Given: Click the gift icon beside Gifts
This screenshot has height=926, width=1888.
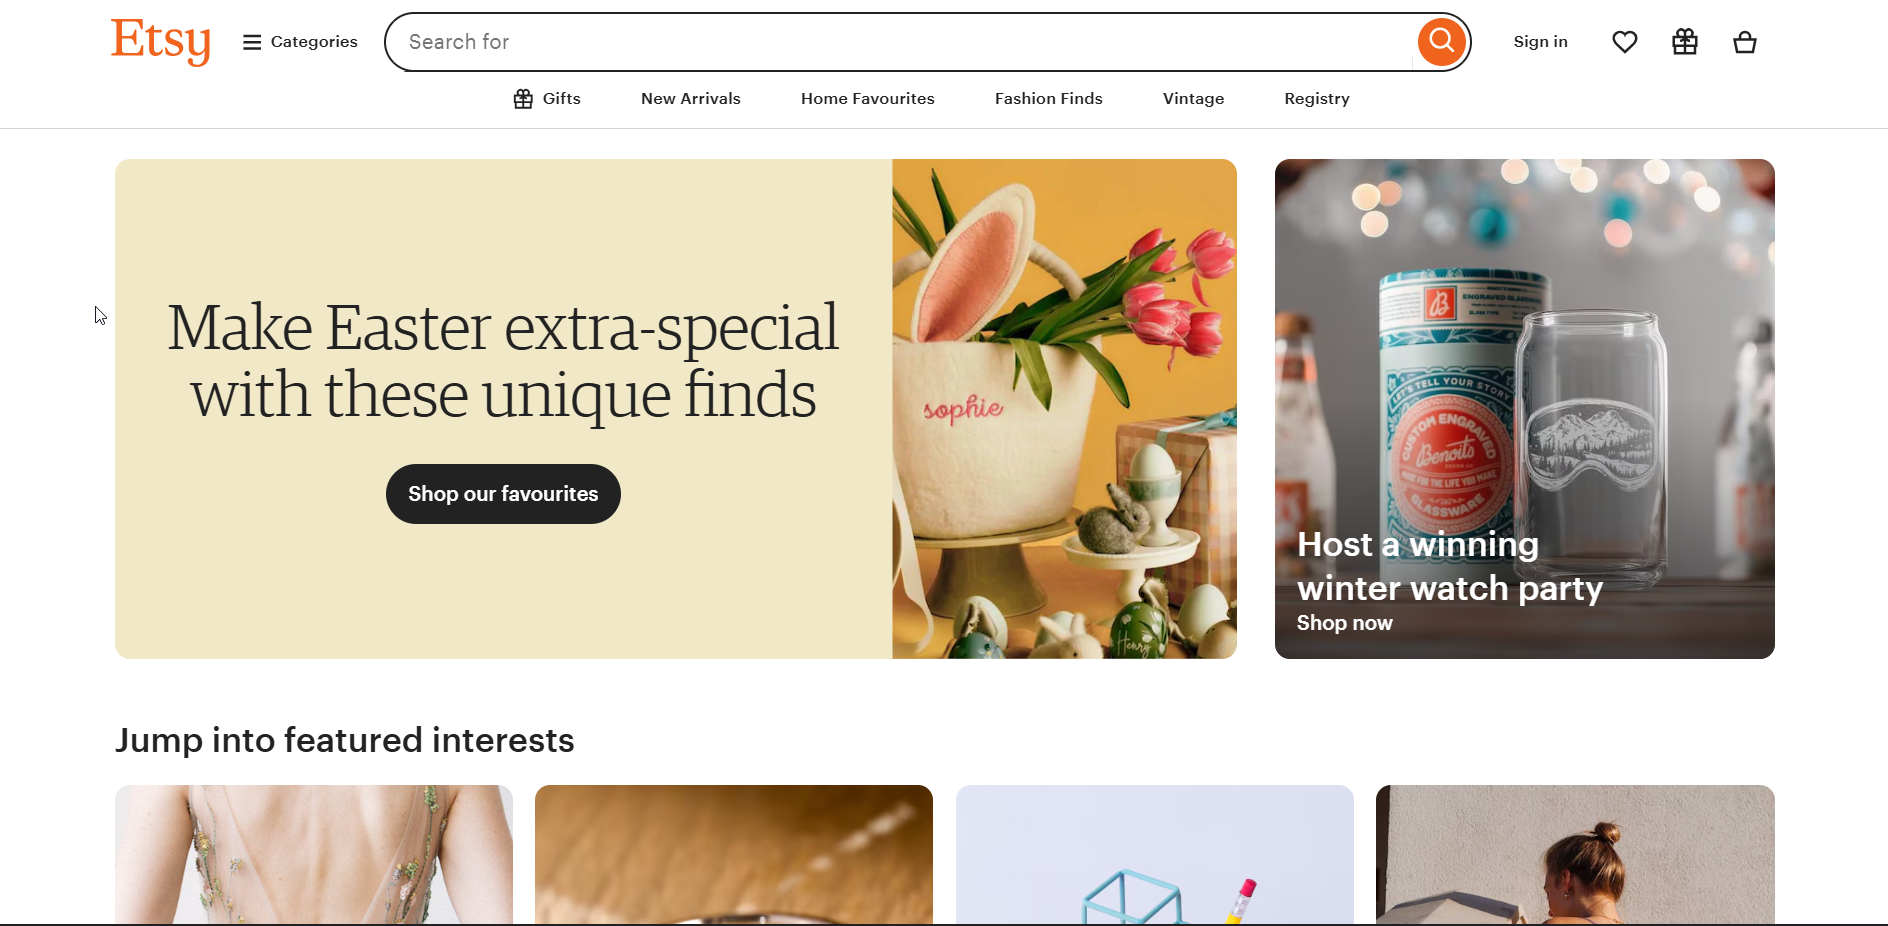Looking at the screenshot, I should [523, 99].
